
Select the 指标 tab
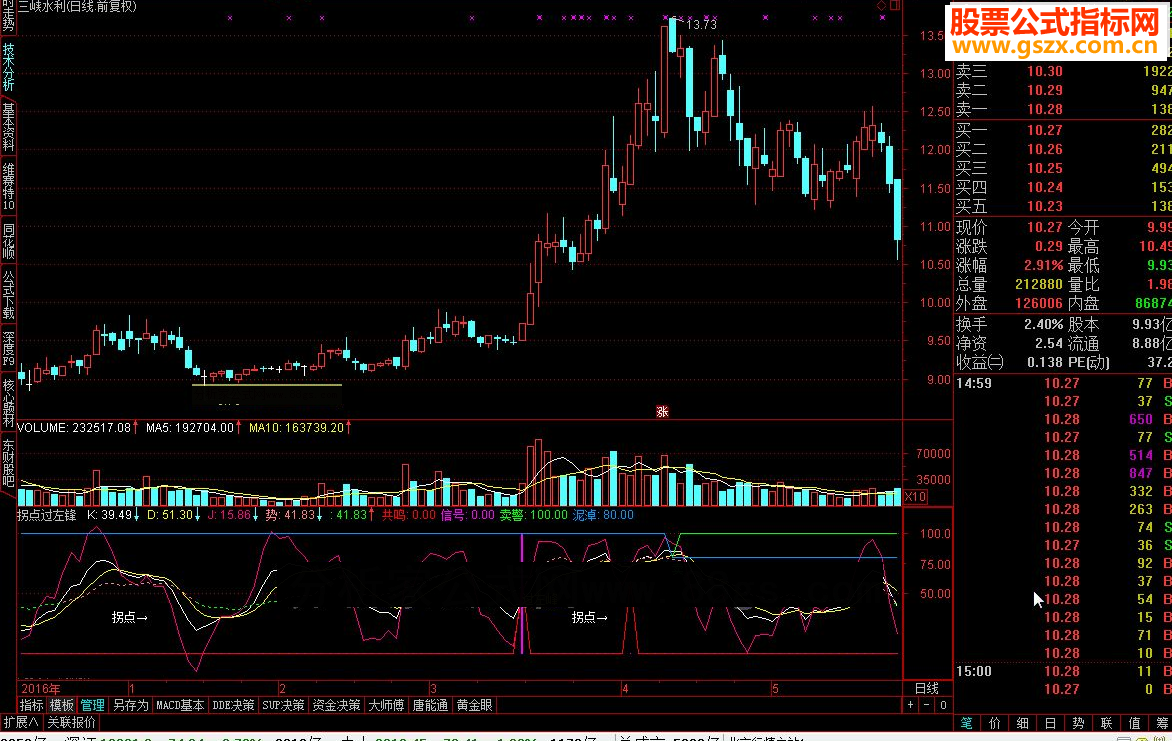pyautogui.click(x=31, y=705)
